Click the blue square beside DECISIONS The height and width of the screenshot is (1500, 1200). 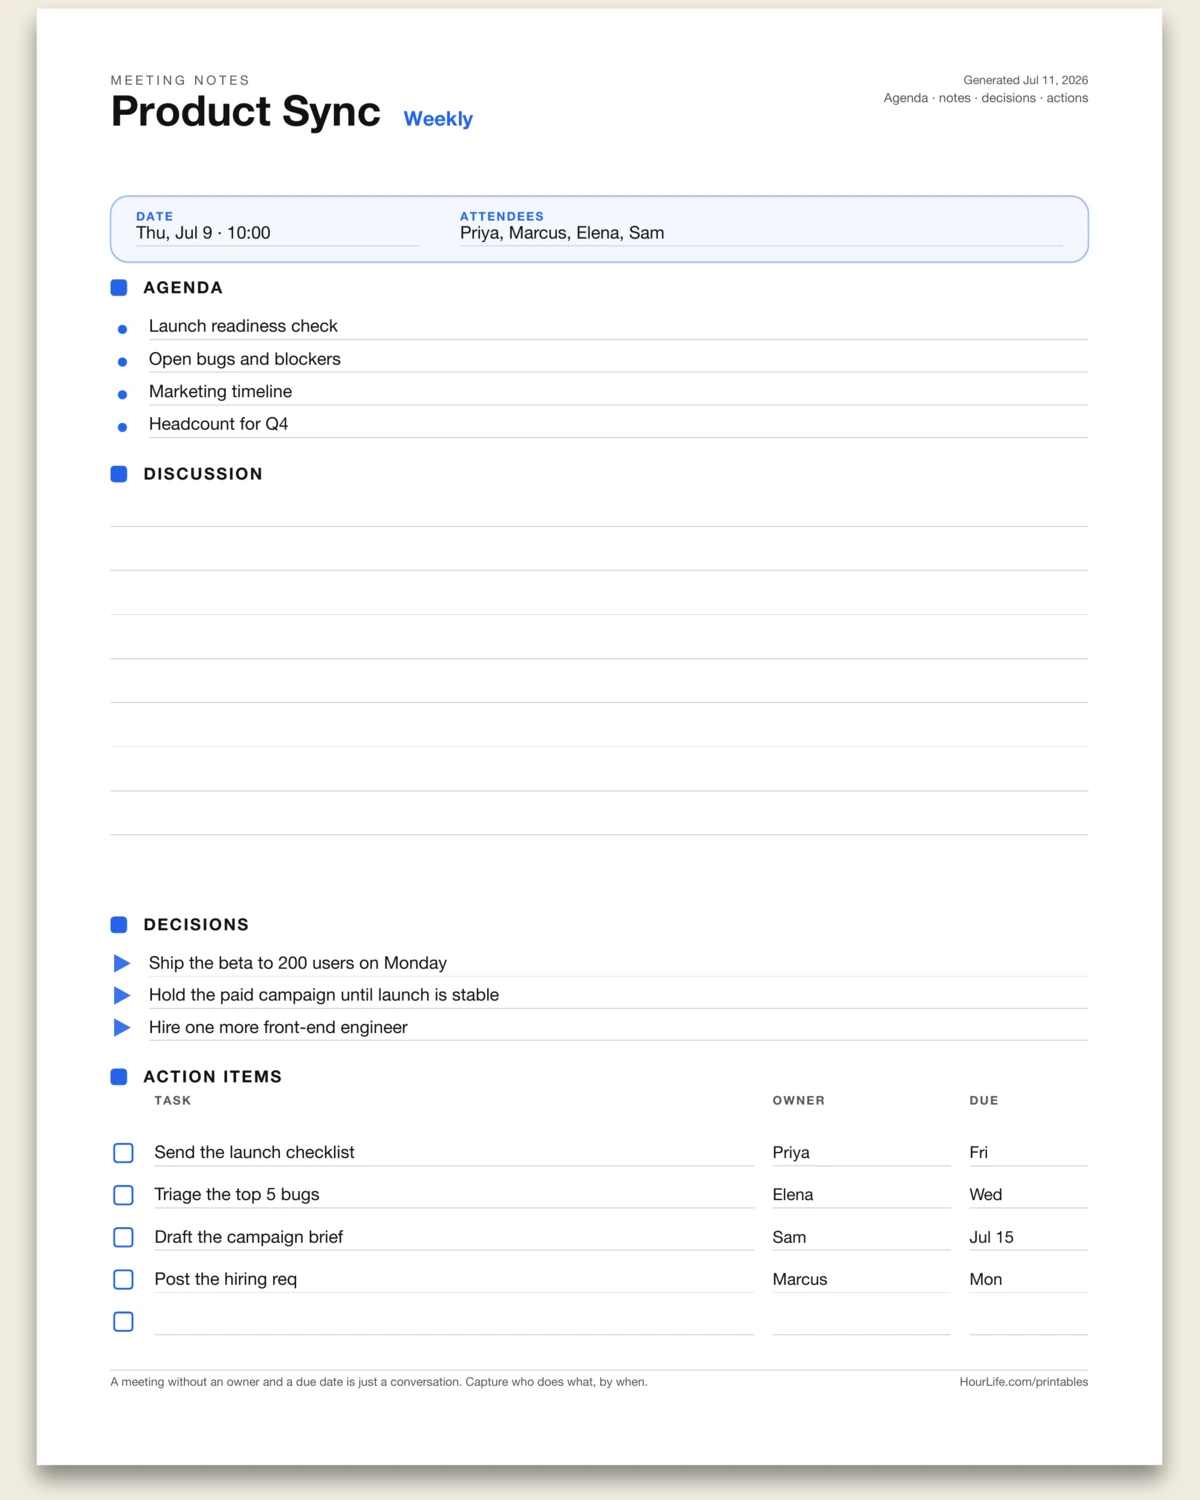[119, 925]
